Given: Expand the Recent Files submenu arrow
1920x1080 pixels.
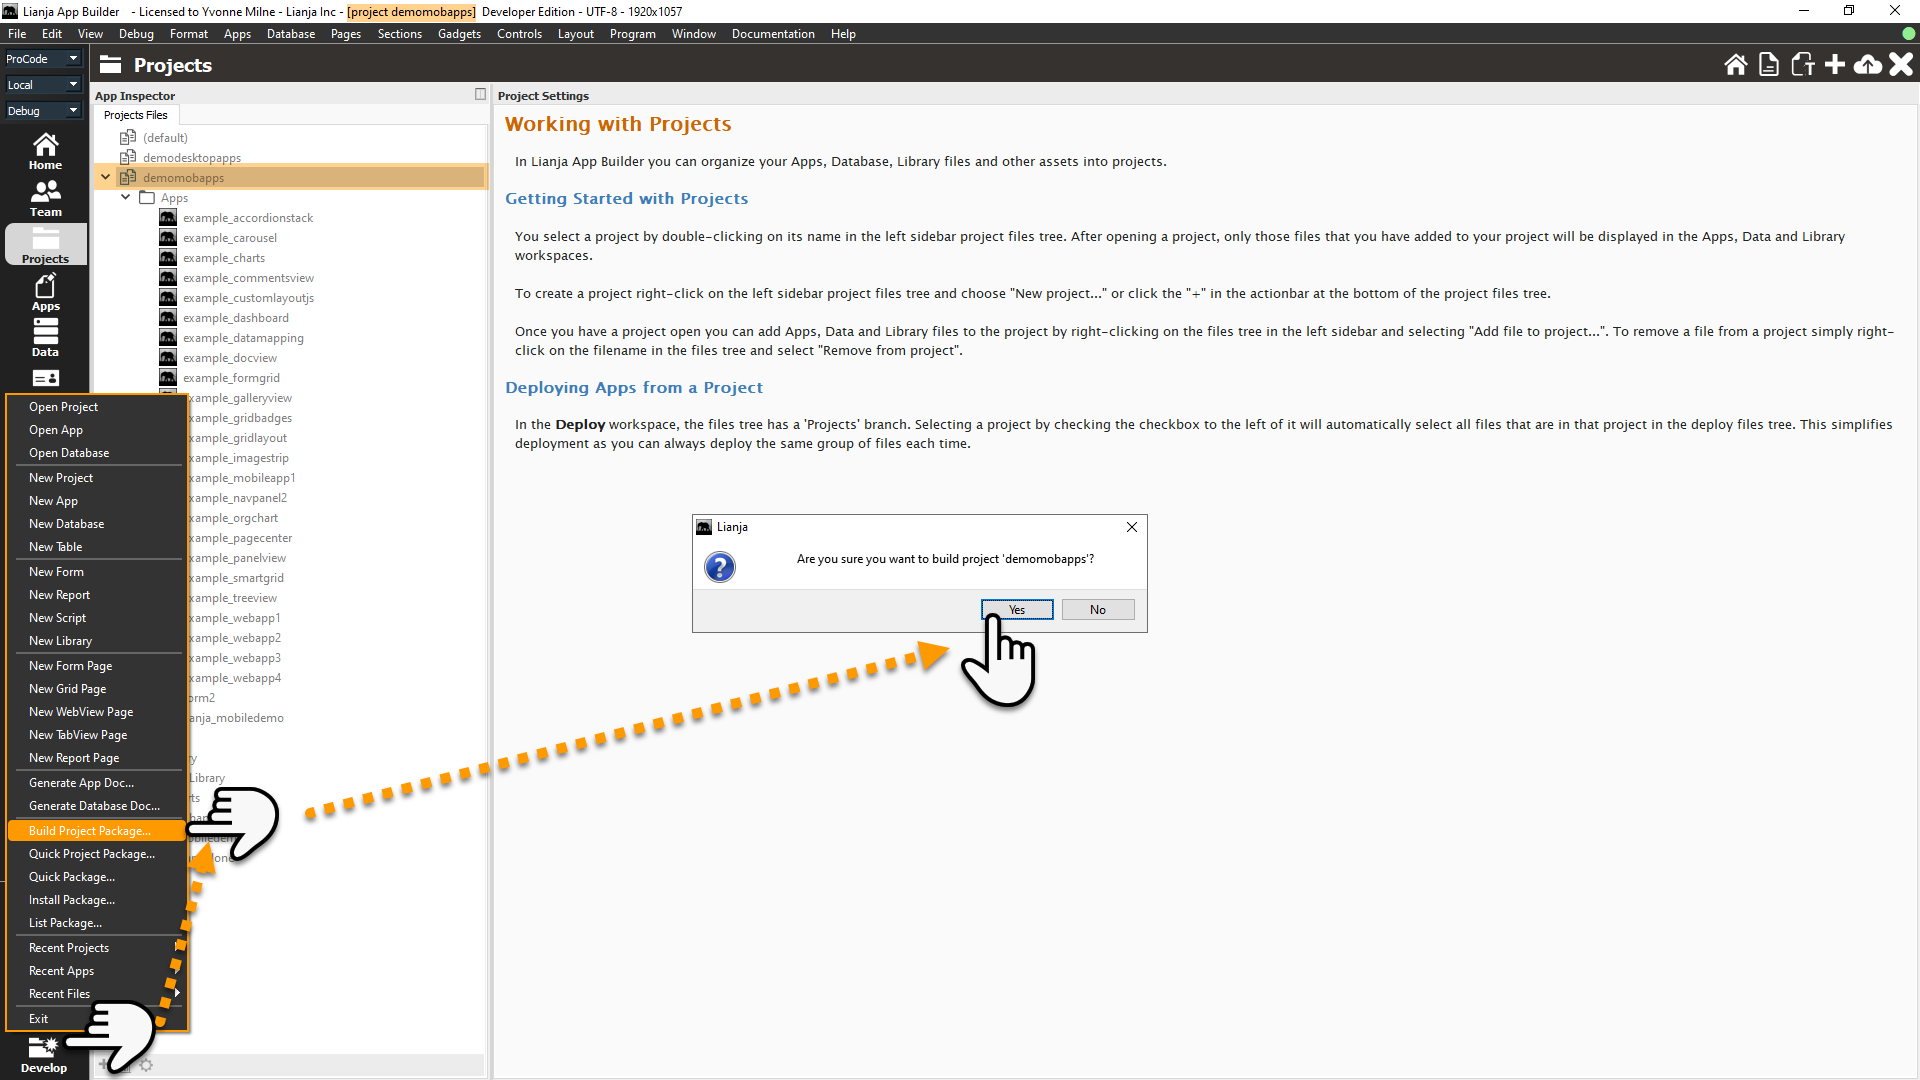Looking at the screenshot, I should (177, 994).
